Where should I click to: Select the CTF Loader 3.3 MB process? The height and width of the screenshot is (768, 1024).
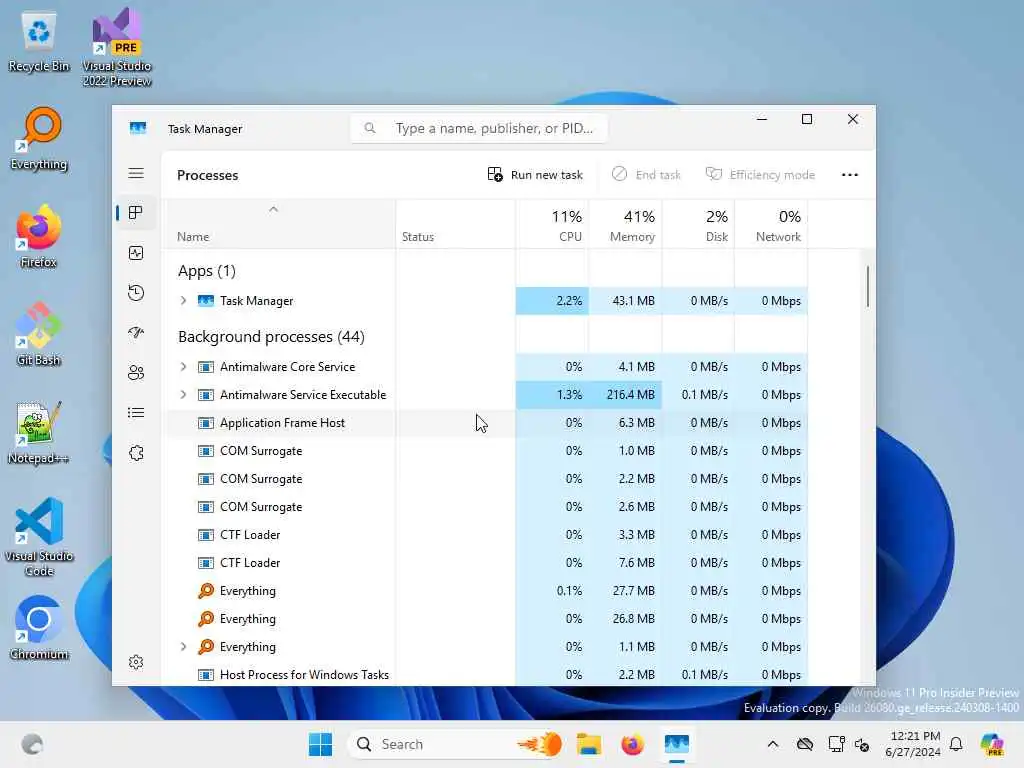pyautogui.click(x=485, y=535)
